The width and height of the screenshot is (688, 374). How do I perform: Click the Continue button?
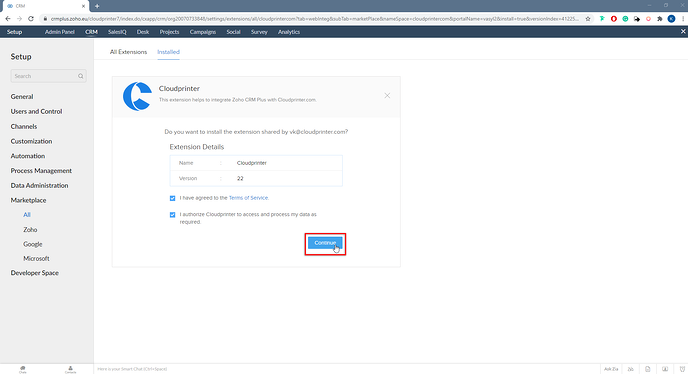(x=325, y=243)
